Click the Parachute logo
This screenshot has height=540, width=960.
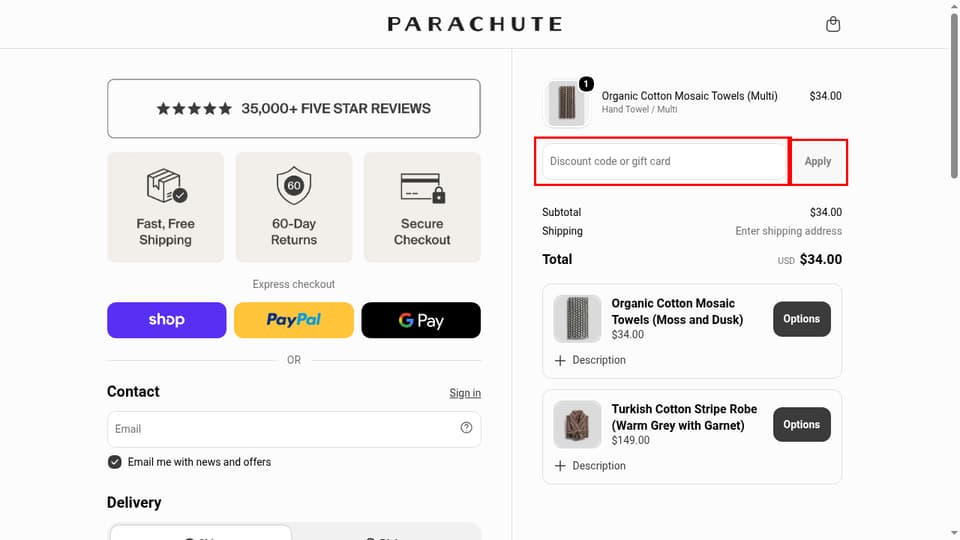pyautogui.click(x=475, y=24)
